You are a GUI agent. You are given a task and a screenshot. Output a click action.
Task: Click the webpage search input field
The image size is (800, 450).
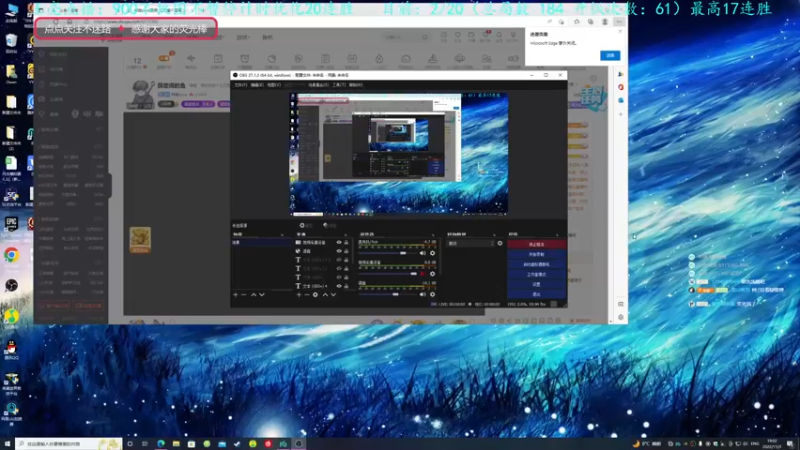pyautogui.click(x=402, y=37)
